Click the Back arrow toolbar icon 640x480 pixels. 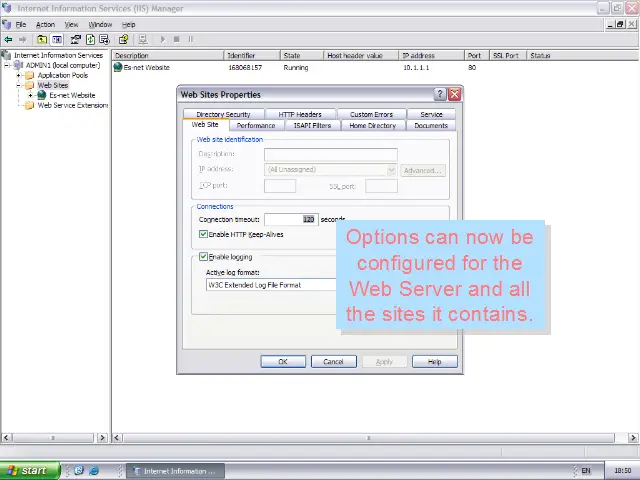coord(8,40)
